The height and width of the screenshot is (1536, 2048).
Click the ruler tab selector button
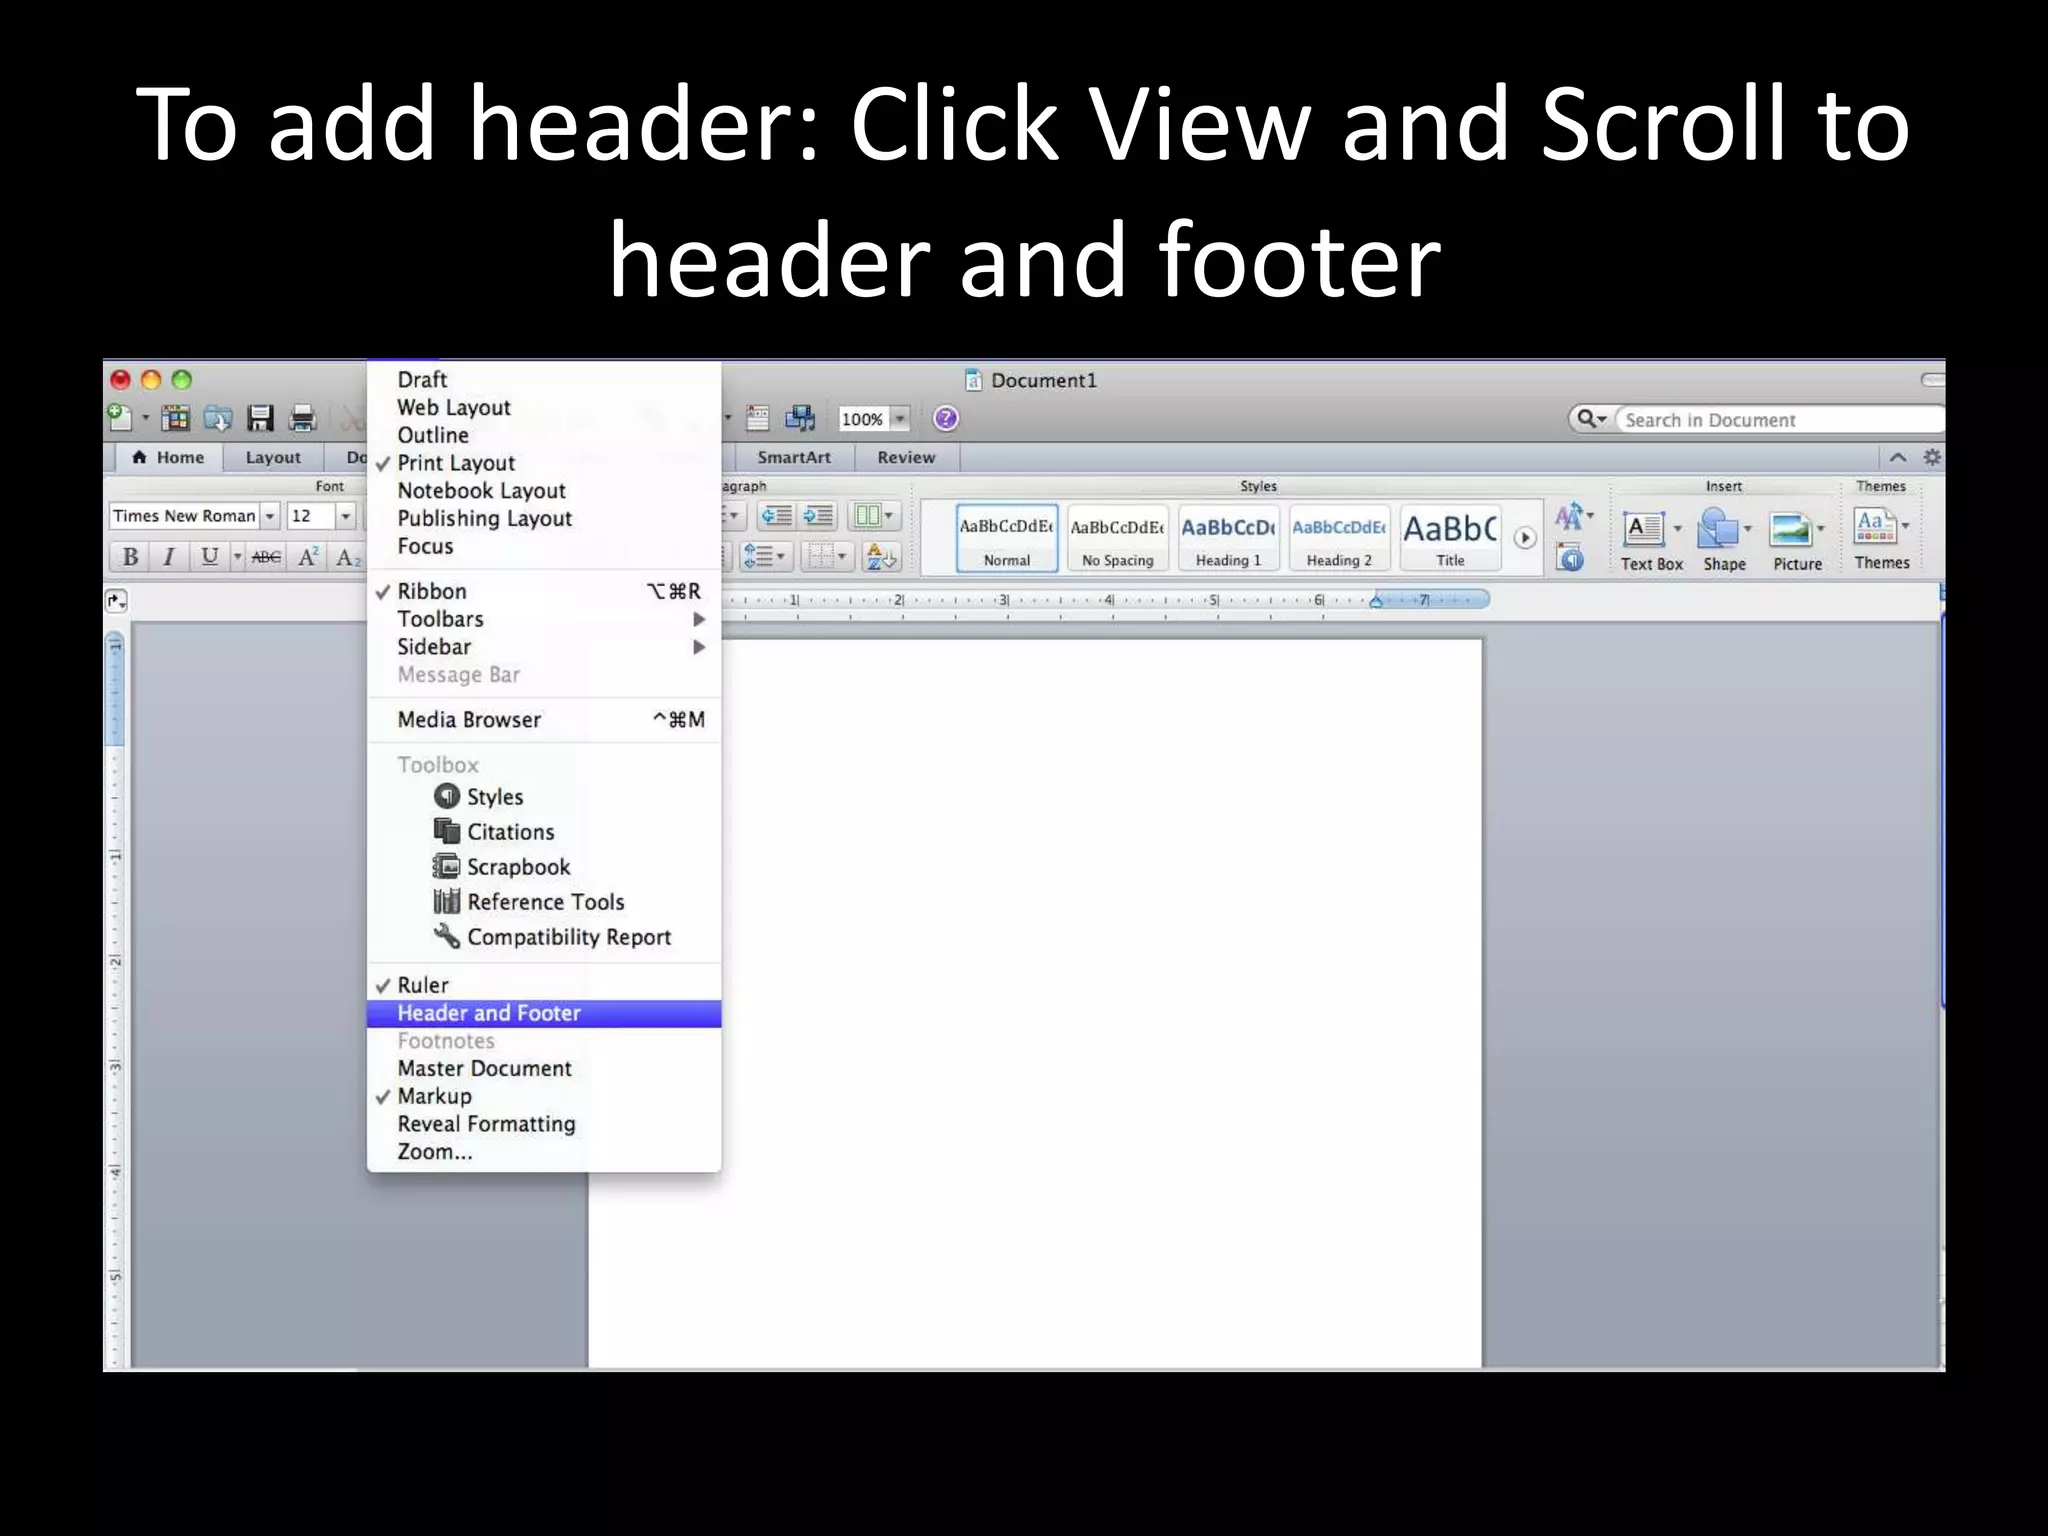point(117,601)
